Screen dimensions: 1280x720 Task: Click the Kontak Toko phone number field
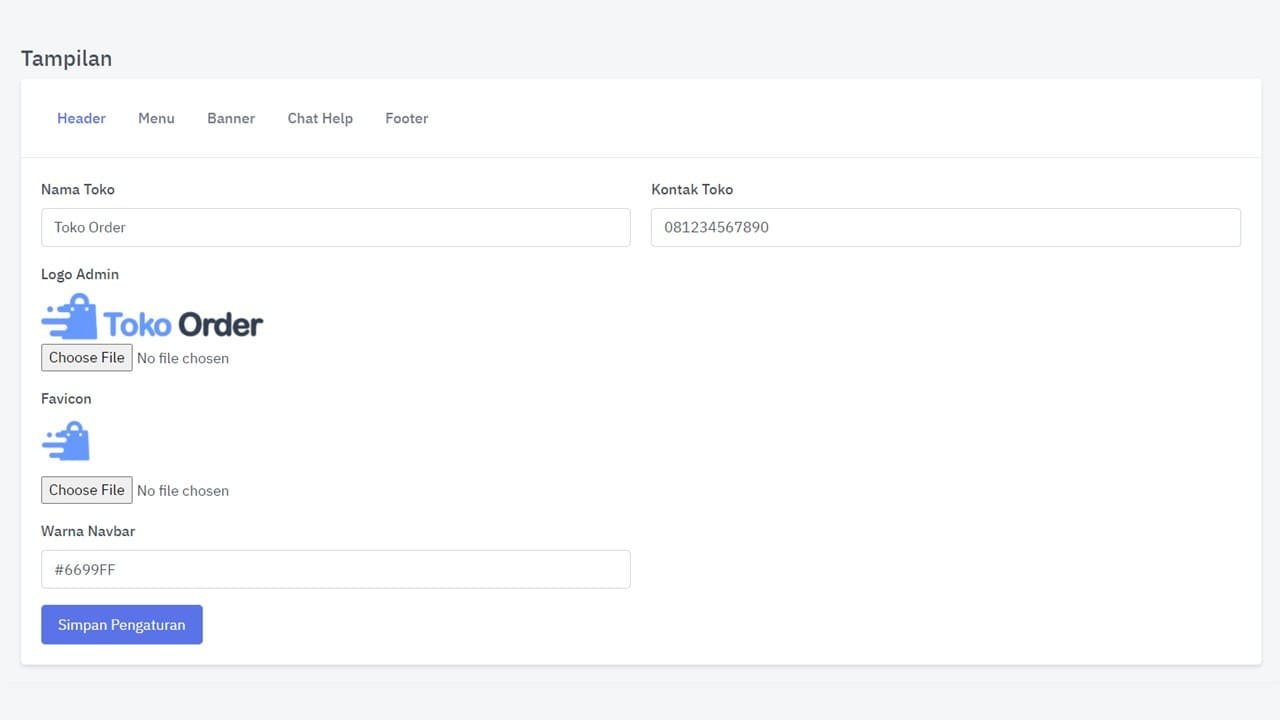(x=945, y=227)
